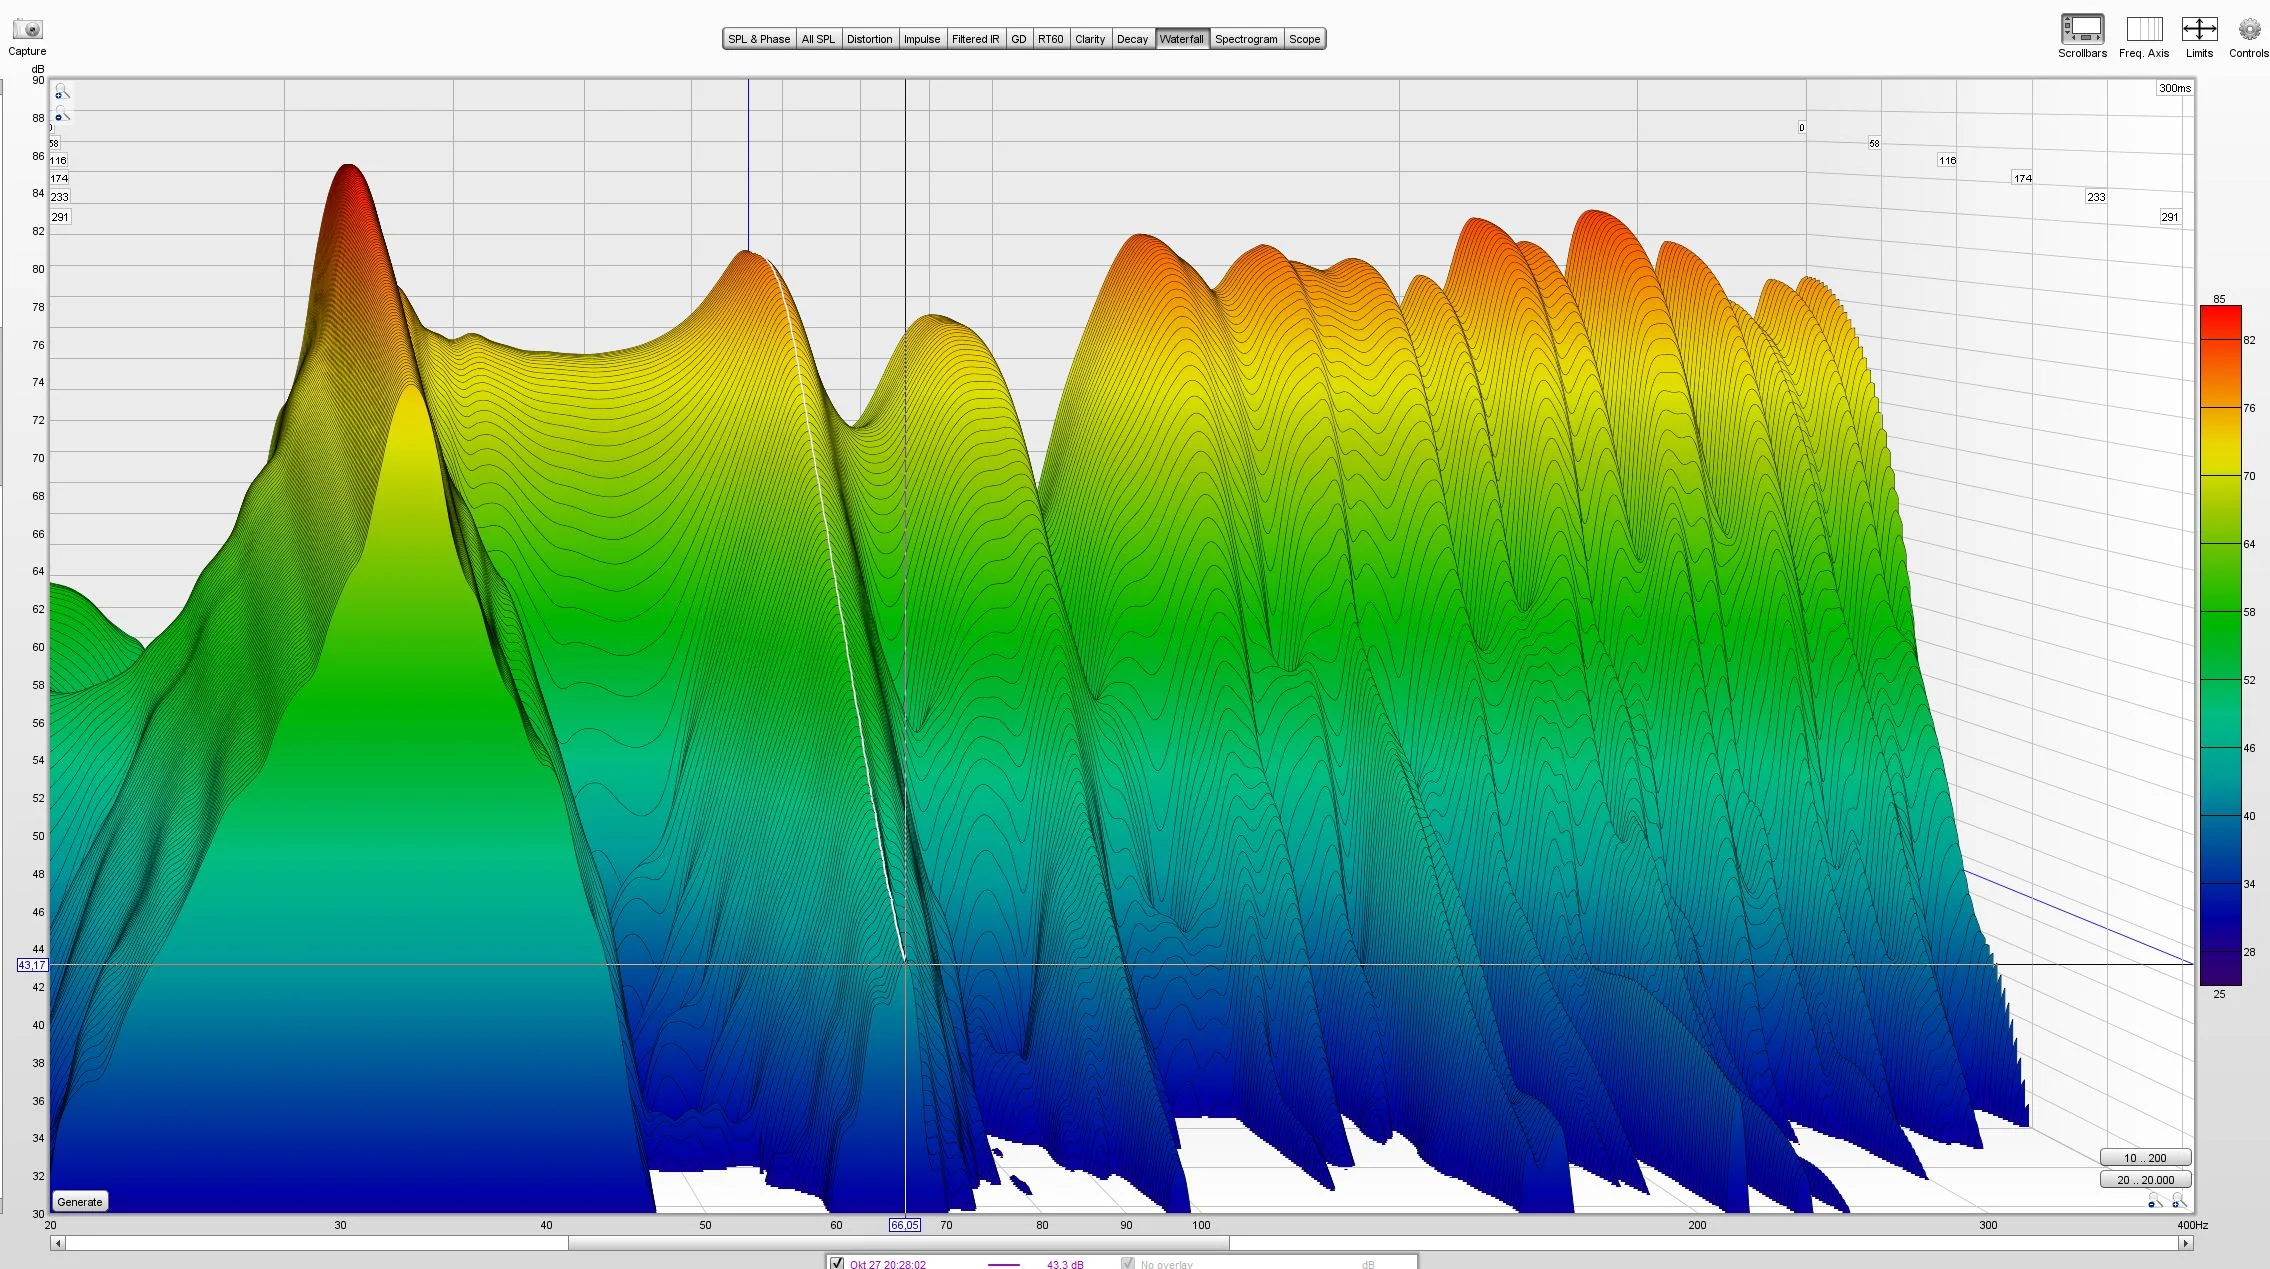Toggle the Scrollbars icon
Screen dimensions: 2270x1269
pyautogui.click(x=2082, y=29)
